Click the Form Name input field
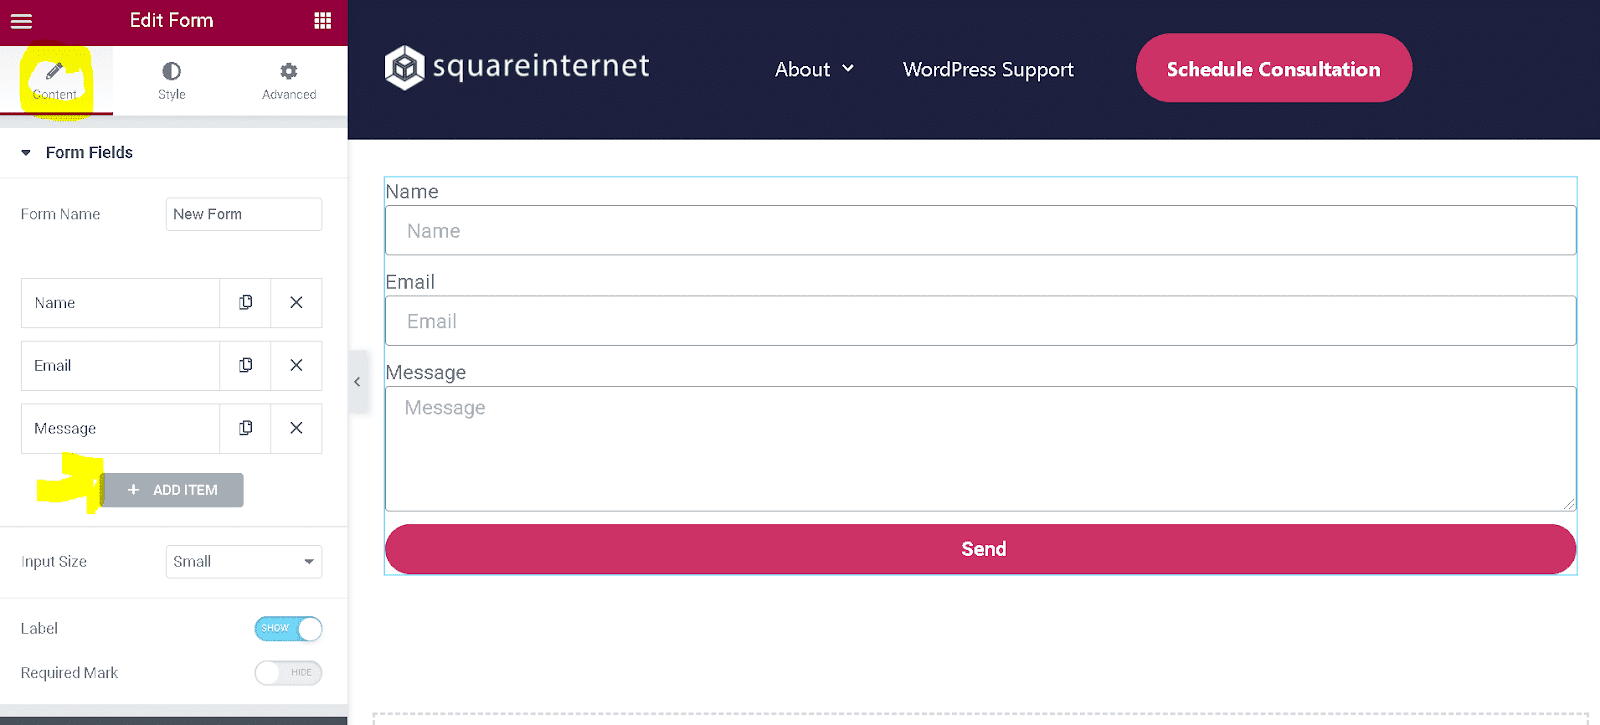 coord(243,213)
